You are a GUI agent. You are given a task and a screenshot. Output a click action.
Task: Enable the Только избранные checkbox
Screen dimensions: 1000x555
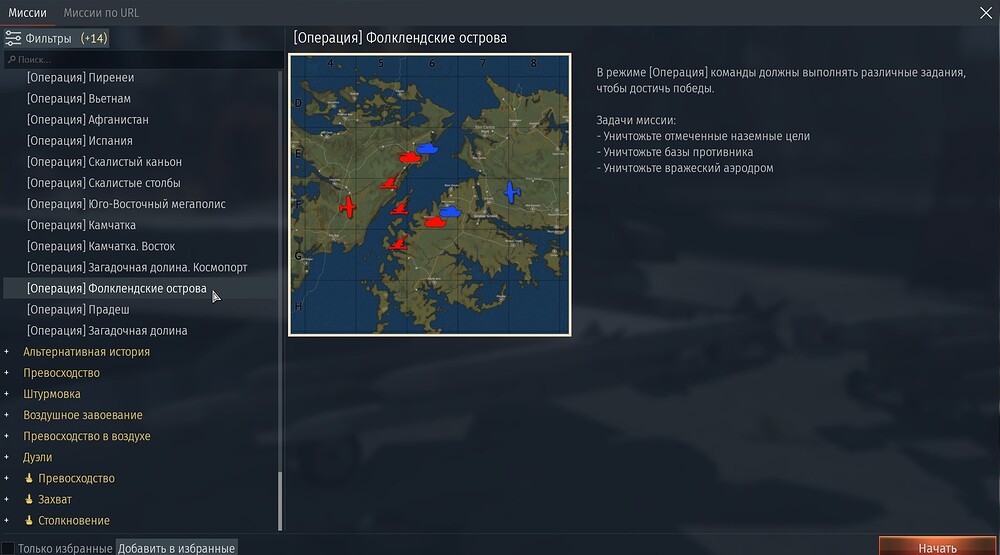coord(9,548)
